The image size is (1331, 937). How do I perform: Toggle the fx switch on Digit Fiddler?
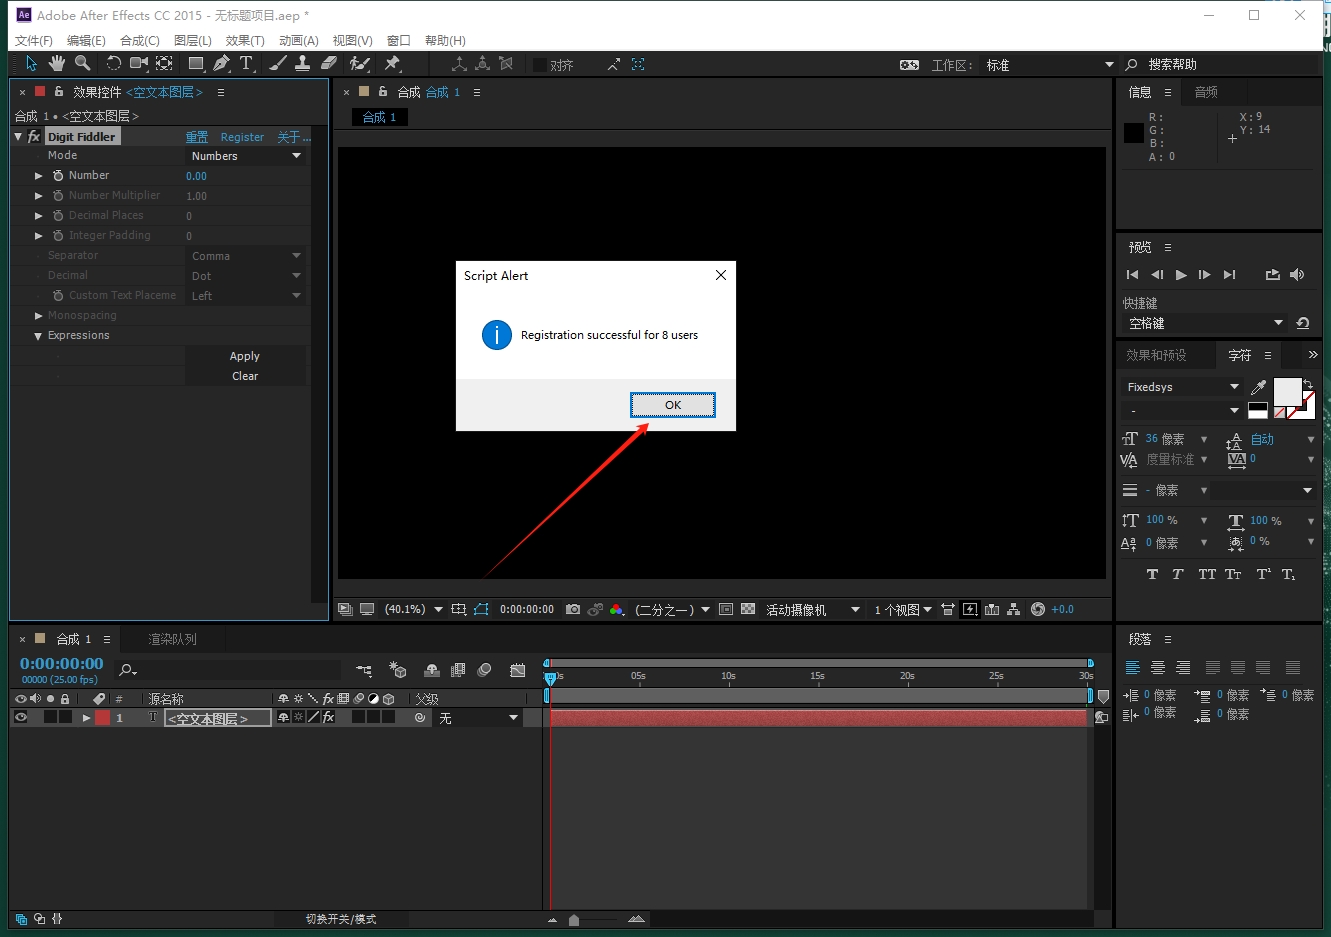(34, 137)
